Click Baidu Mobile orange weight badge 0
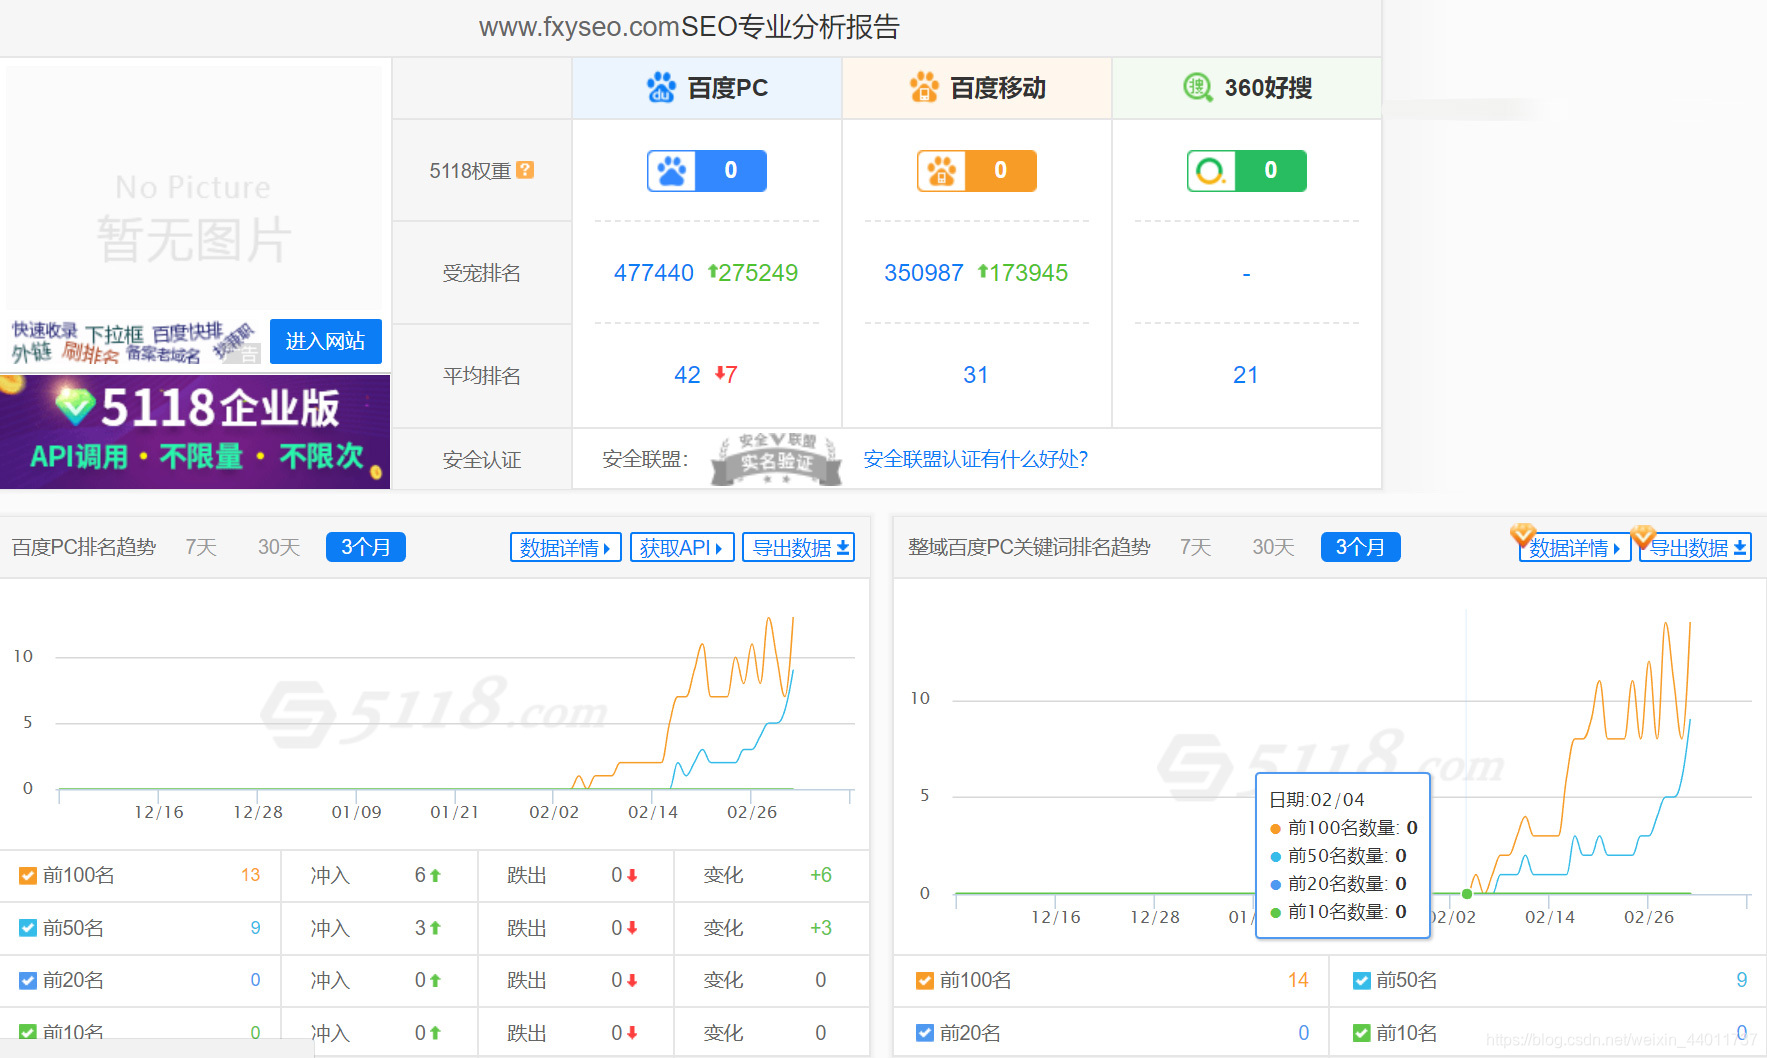The image size is (1767, 1058). (x=977, y=171)
